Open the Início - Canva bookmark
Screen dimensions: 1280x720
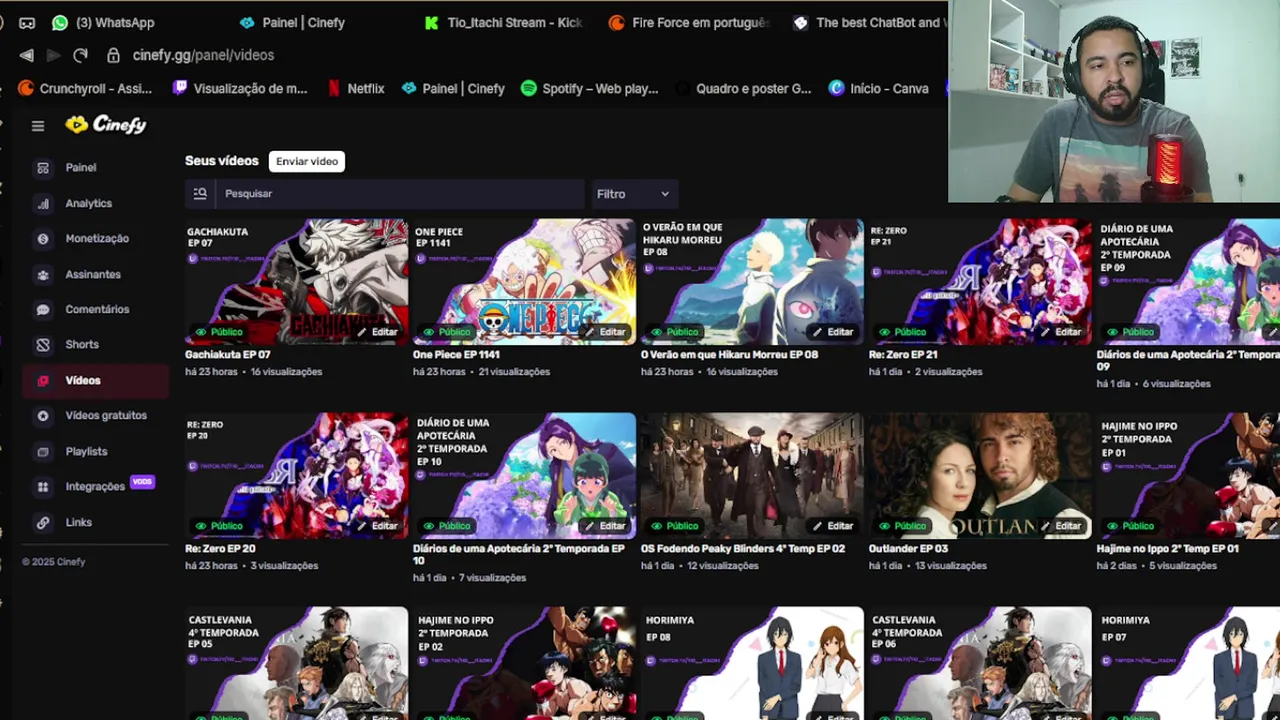(879, 88)
